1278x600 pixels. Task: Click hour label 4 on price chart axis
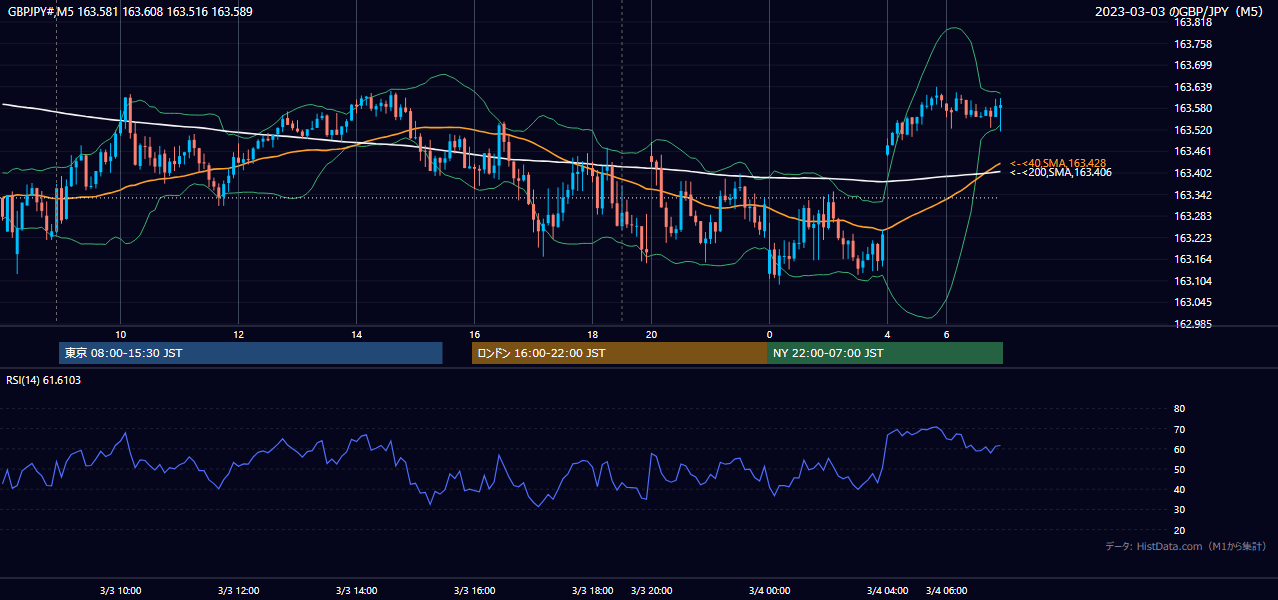(887, 334)
